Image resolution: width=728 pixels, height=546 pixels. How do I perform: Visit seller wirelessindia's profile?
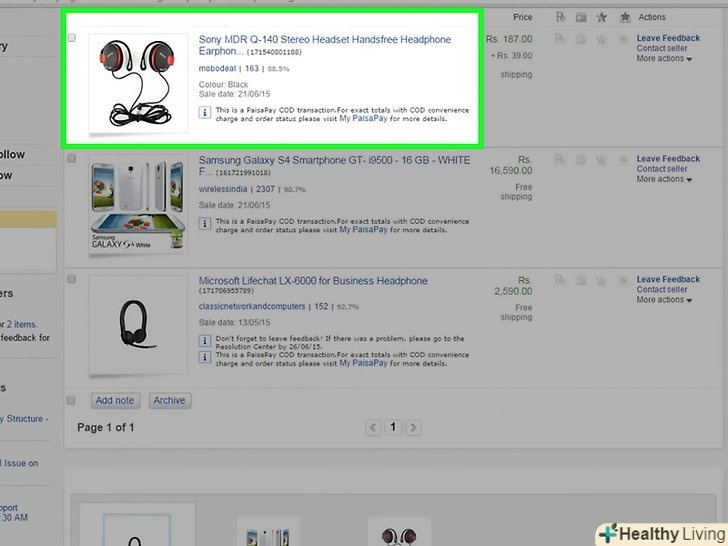pos(223,189)
